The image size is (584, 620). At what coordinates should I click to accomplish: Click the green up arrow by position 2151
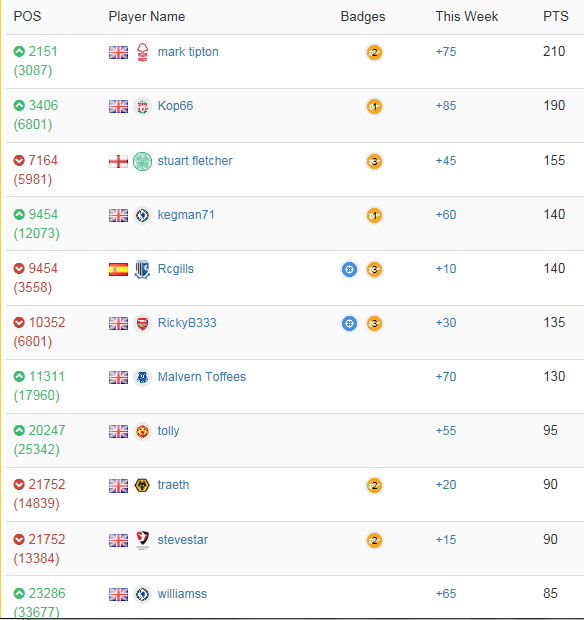(19, 51)
